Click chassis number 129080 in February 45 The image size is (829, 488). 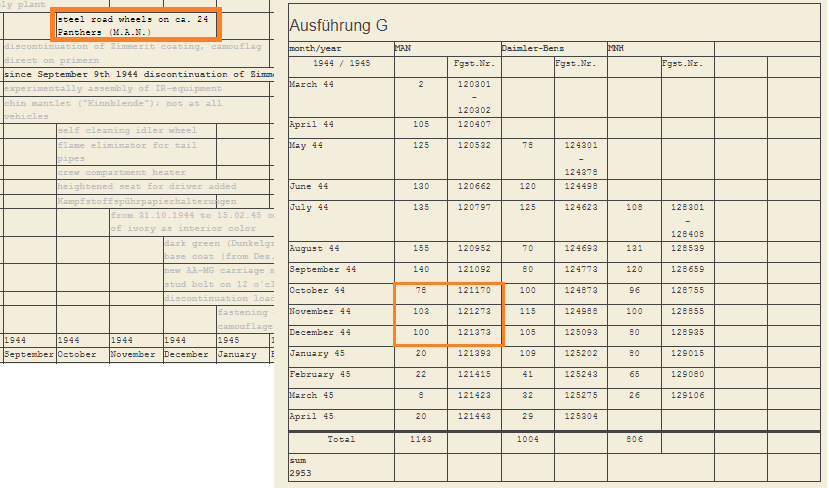coord(688,374)
